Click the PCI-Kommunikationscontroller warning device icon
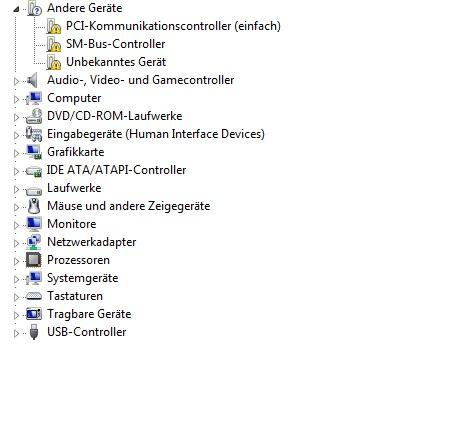The height and width of the screenshot is (437, 475). [53, 26]
